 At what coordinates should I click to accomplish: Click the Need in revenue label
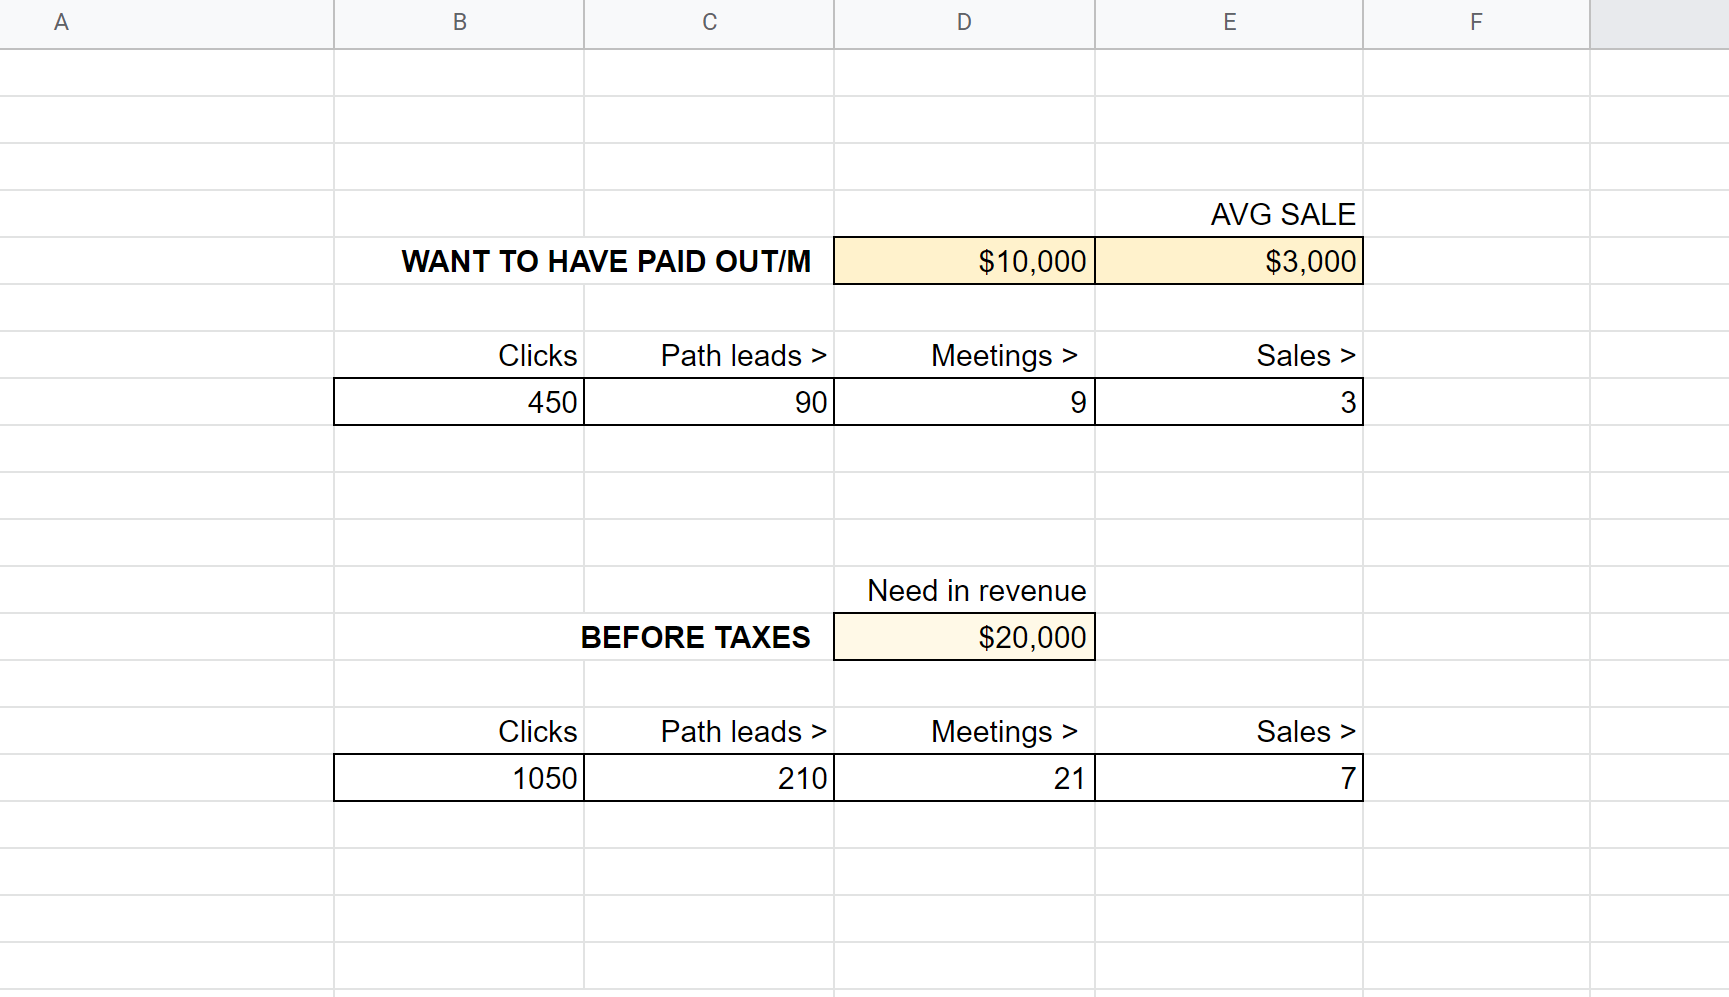975,590
